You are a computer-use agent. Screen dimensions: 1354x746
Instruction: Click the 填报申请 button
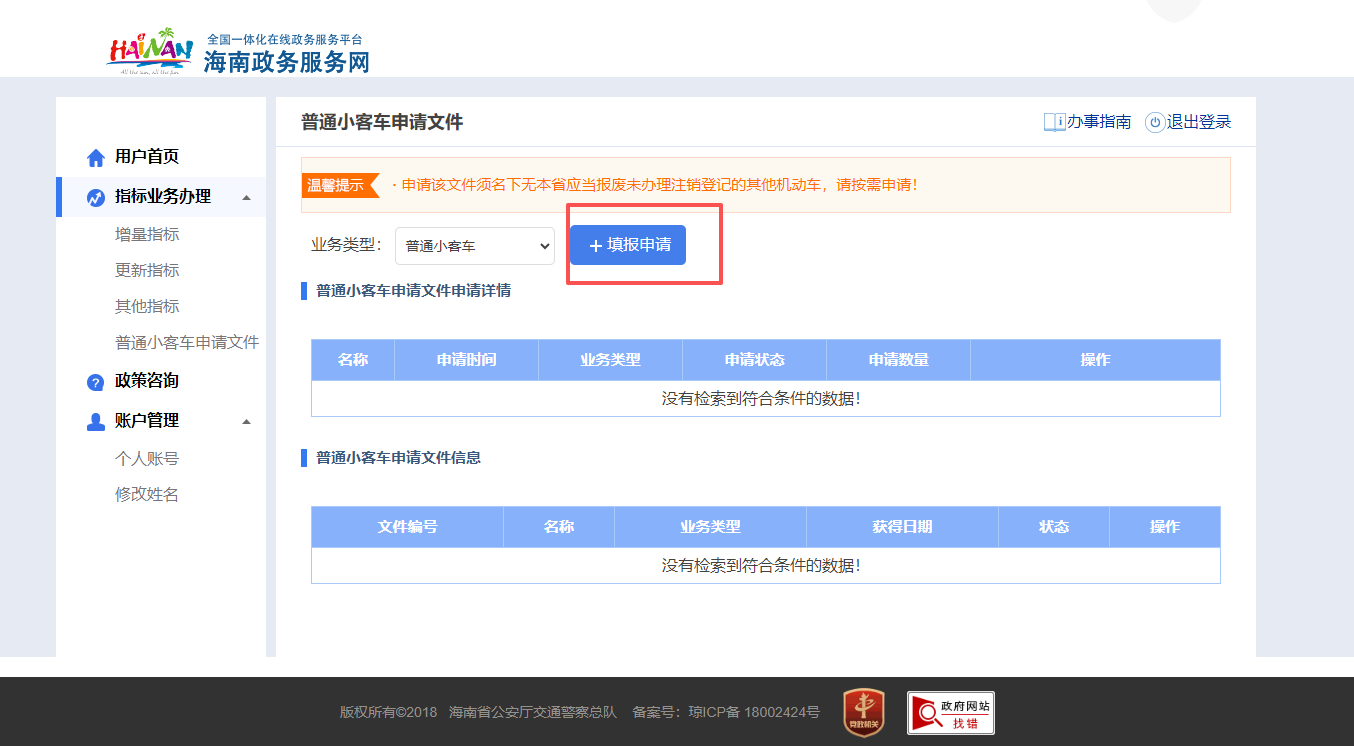click(627, 245)
